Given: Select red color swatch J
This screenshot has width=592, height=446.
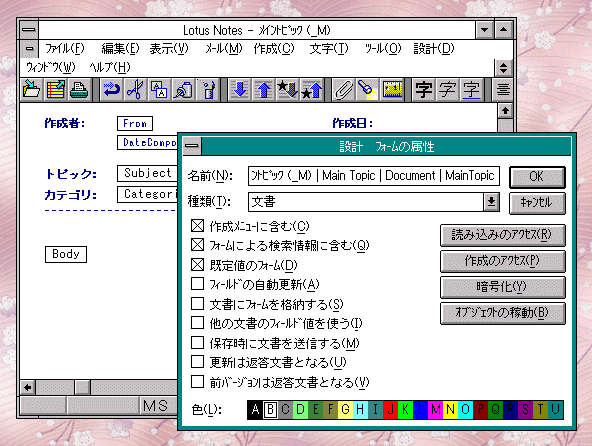Looking at the screenshot, I should [x=391, y=410].
